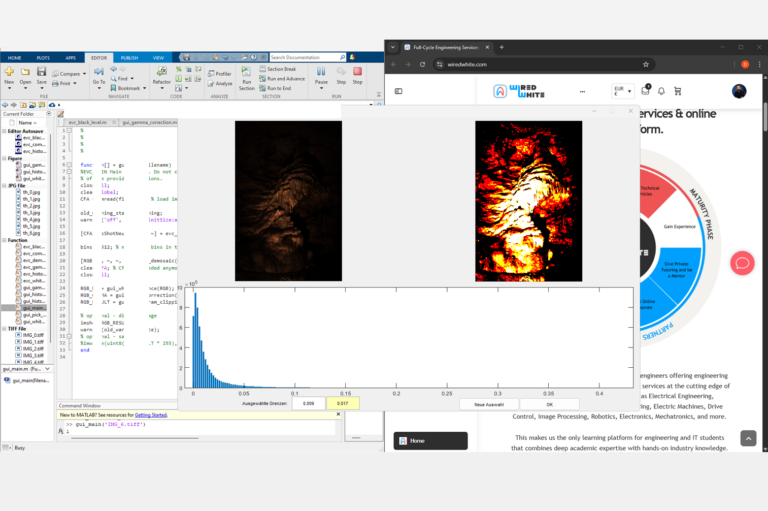Click the WiredWhite logo
This screenshot has width=768, height=511.
(x=519, y=91)
